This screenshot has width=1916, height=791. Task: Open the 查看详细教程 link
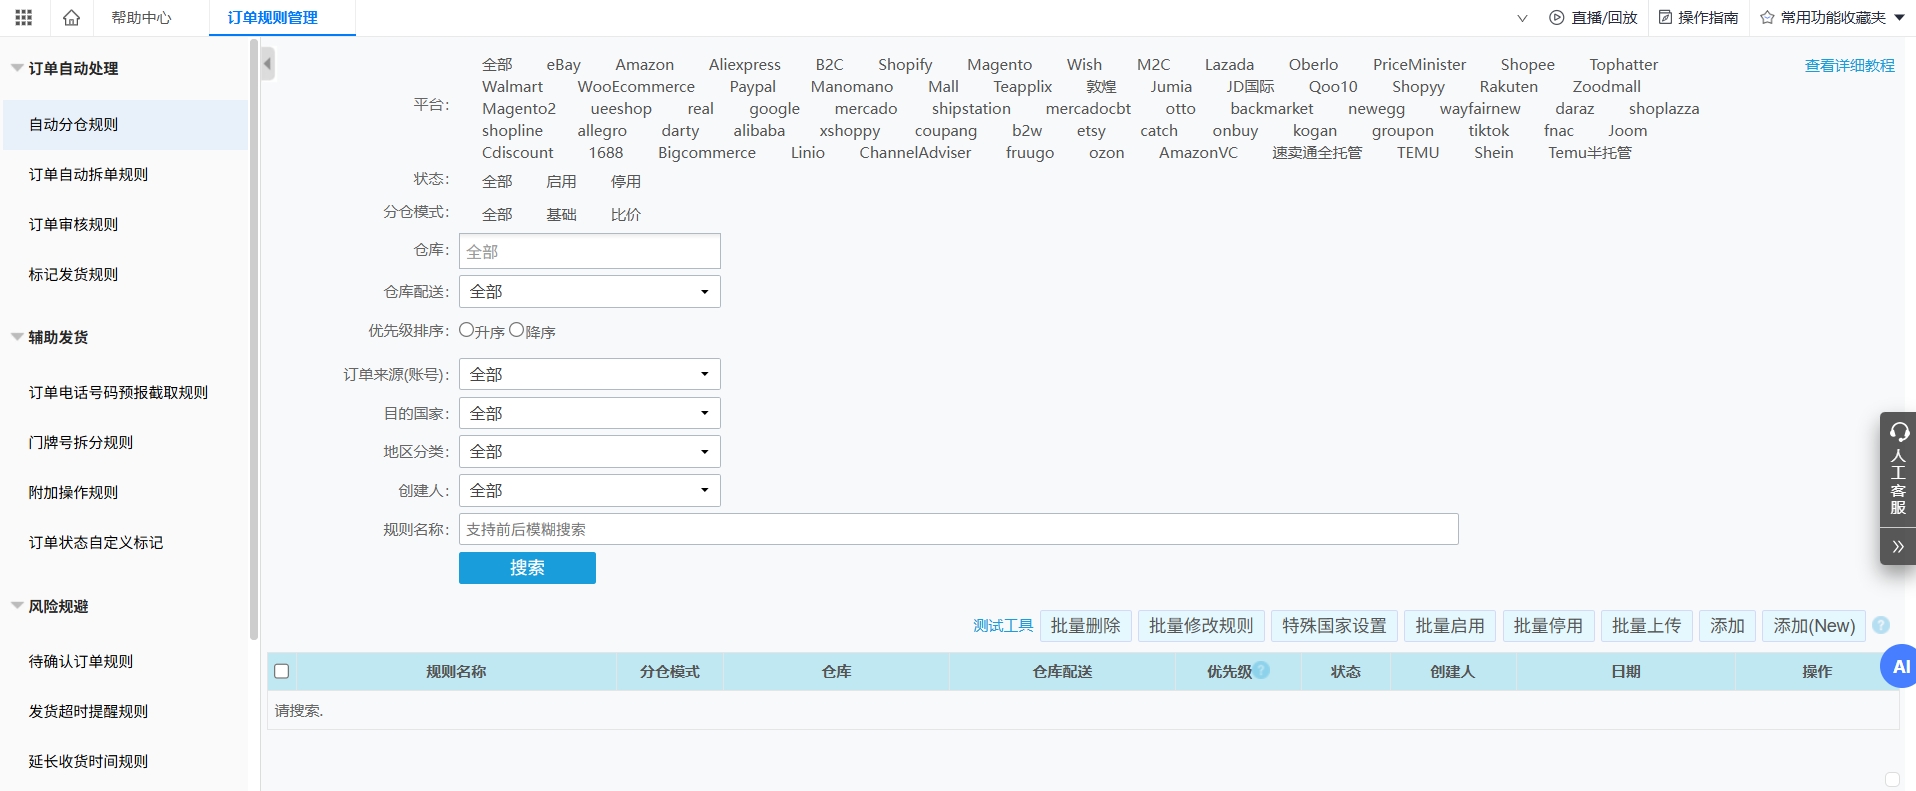1850,66
